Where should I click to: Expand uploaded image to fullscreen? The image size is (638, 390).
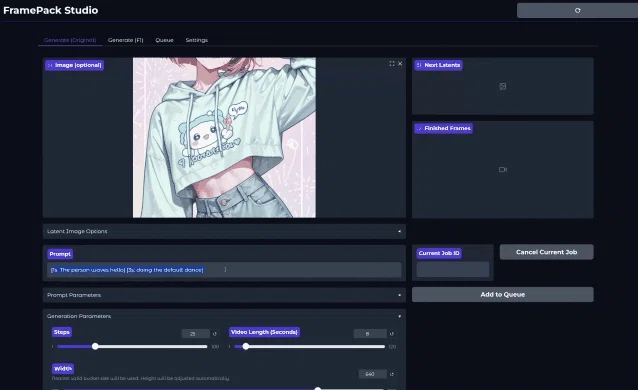392,64
